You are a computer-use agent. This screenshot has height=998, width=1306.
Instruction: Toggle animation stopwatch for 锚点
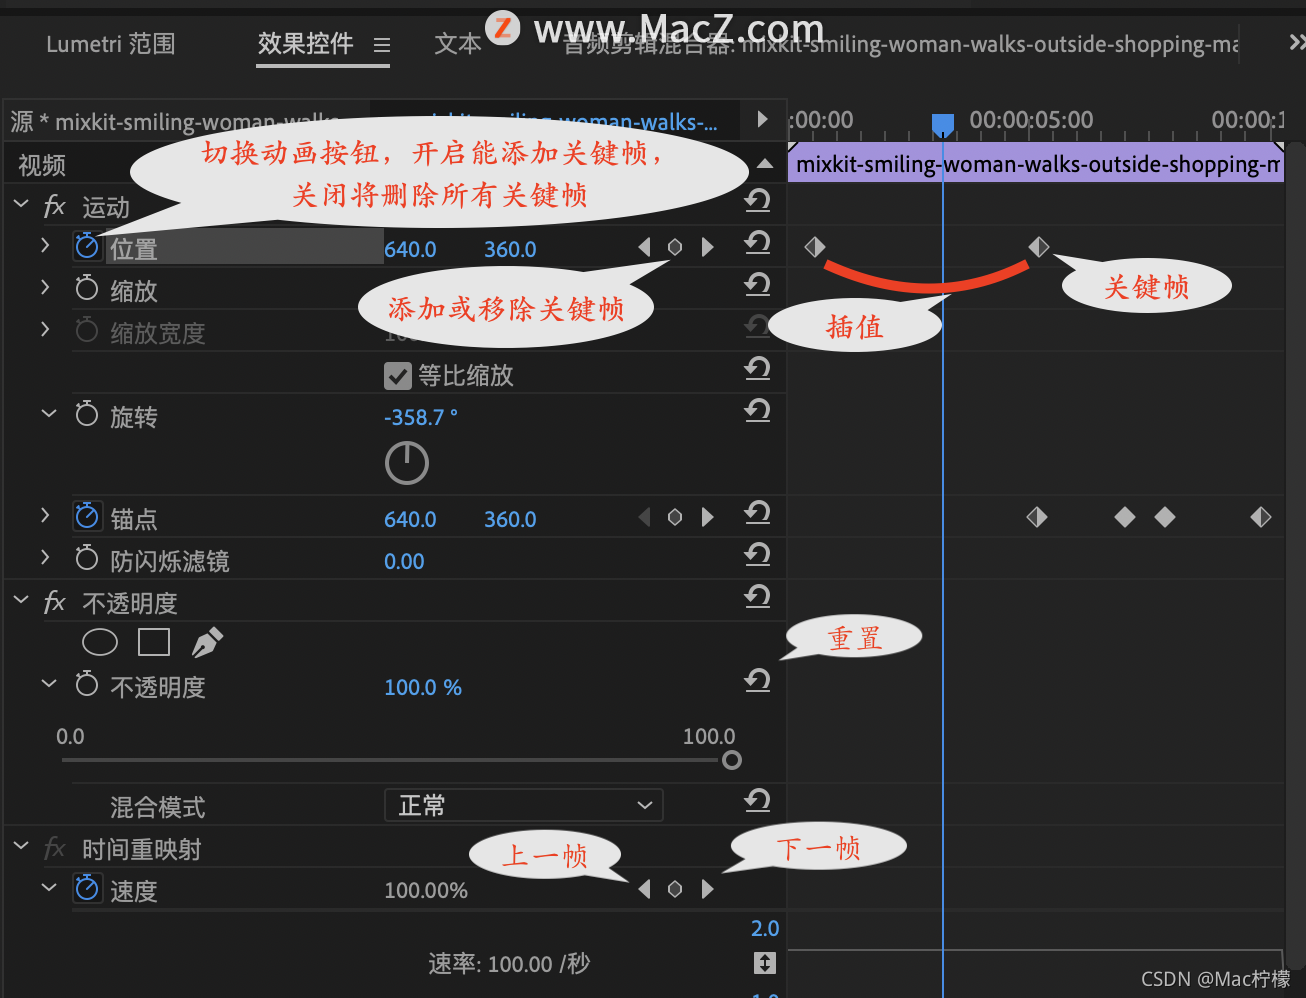click(87, 516)
